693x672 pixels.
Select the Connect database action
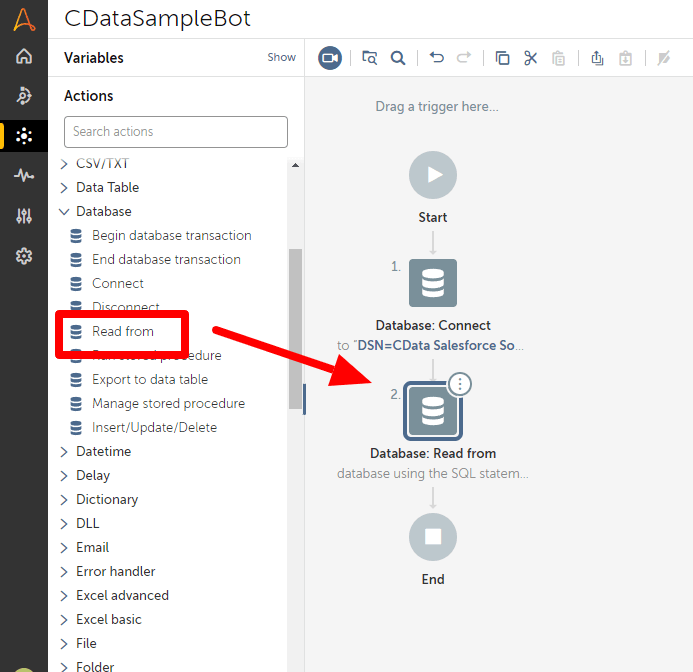pyautogui.click(x=117, y=284)
